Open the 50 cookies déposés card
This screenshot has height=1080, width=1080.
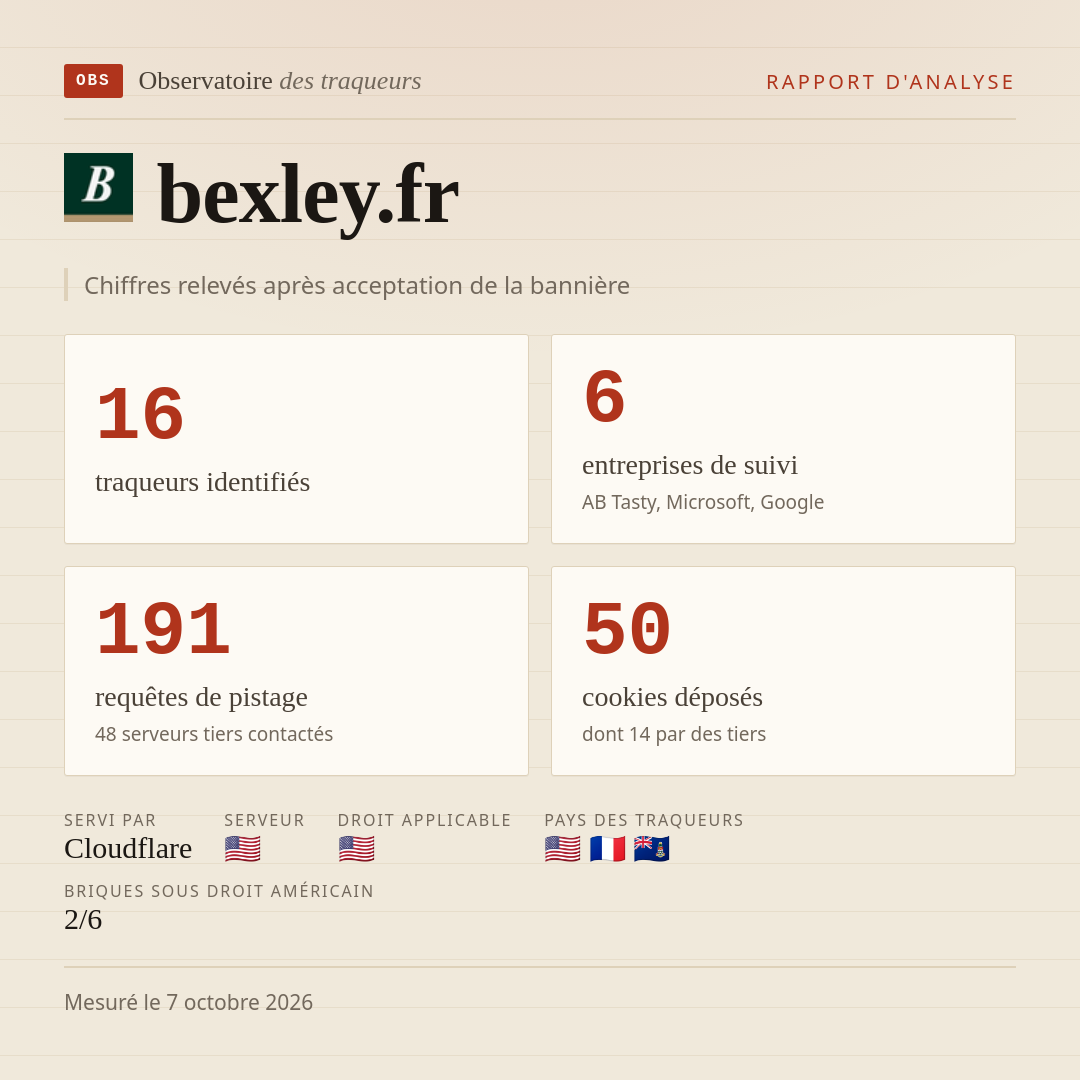pyautogui.click(x=783, y=671)
